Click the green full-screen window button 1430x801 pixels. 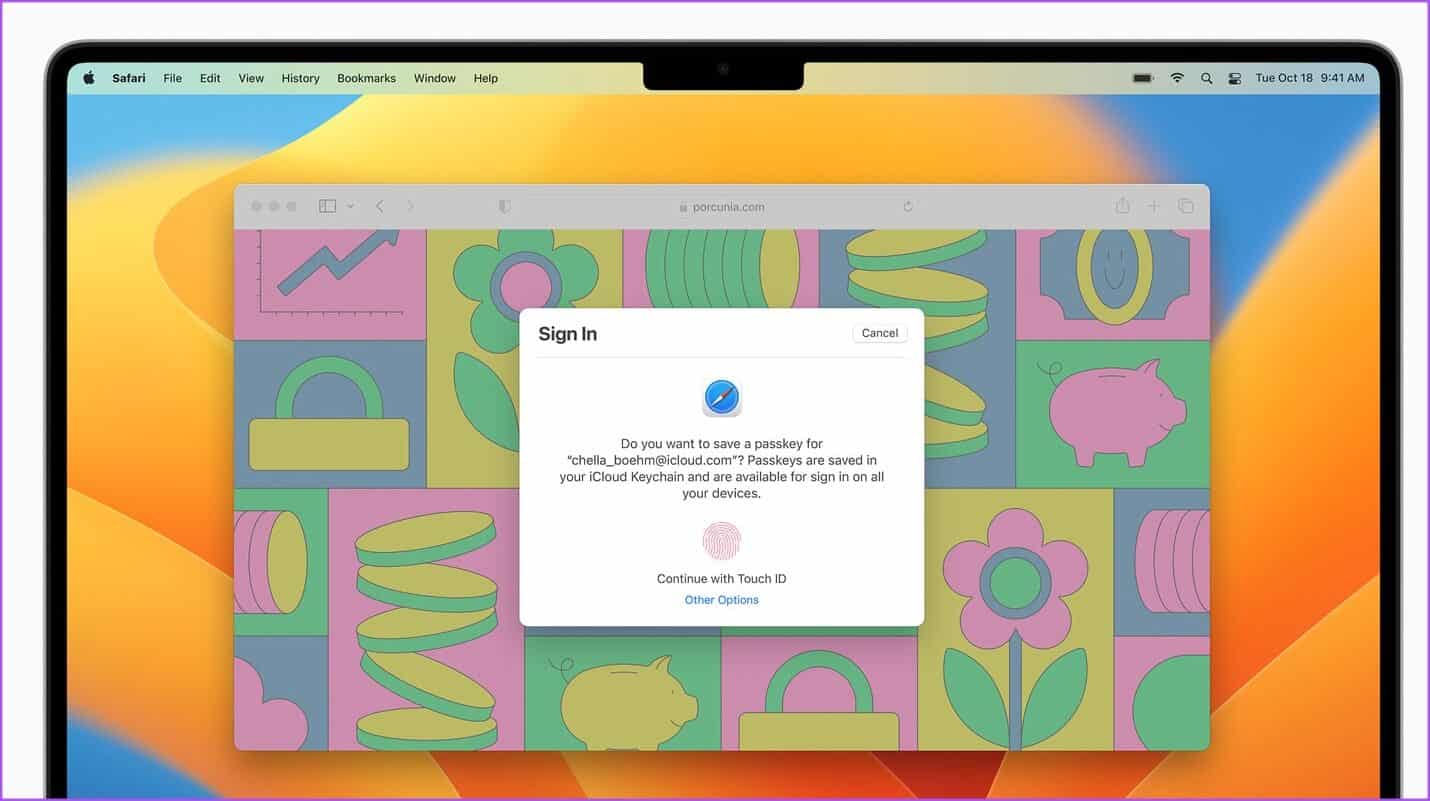(x=292, y=206)
